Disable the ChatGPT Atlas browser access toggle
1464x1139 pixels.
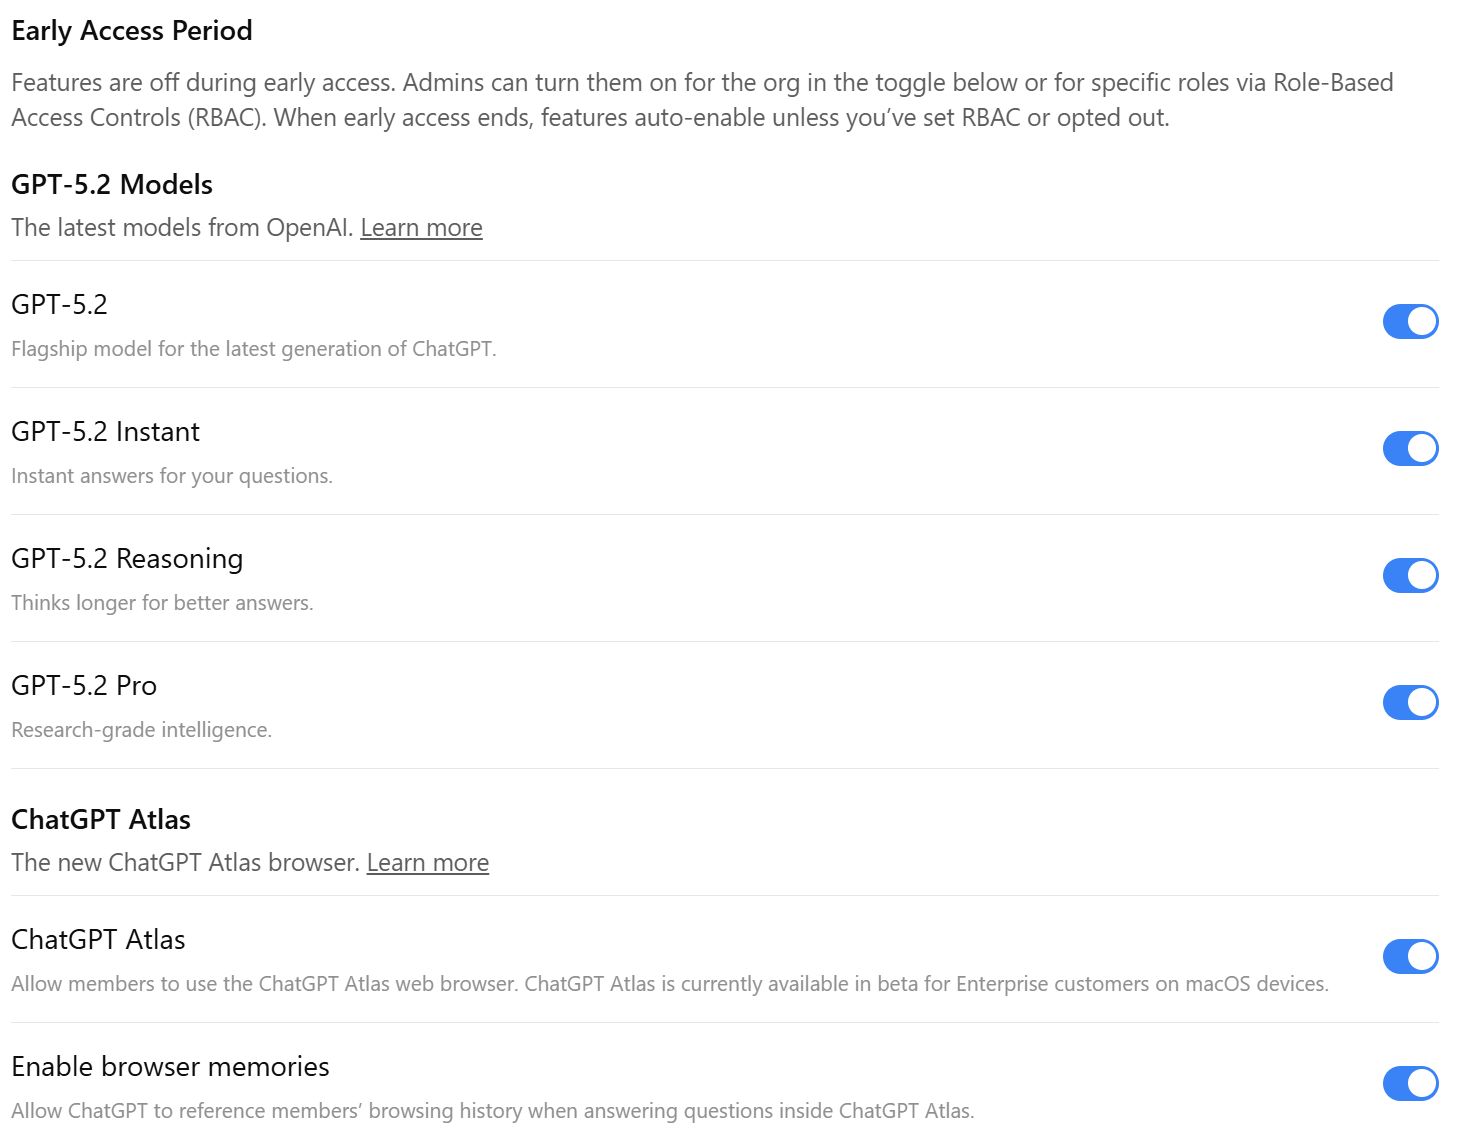pyautogui.click(x=1410, y=957)
